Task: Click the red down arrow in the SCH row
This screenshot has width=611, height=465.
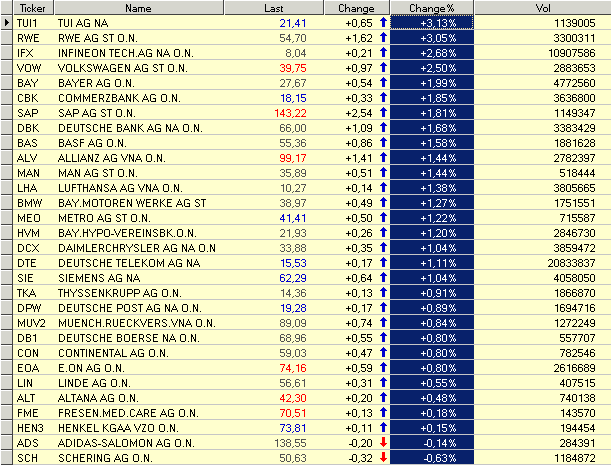Action: pyautogui.click(x=383, y=458)
